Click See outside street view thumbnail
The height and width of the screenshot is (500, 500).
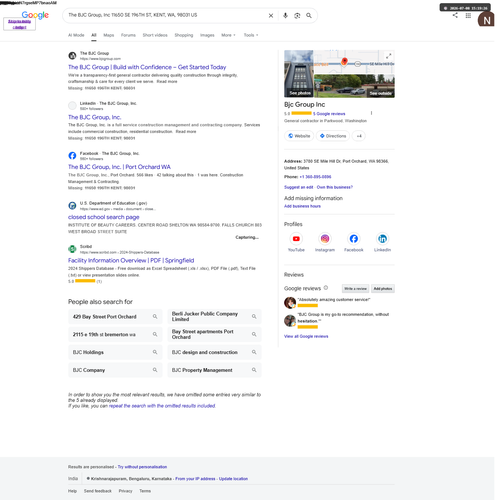[354, 86]
